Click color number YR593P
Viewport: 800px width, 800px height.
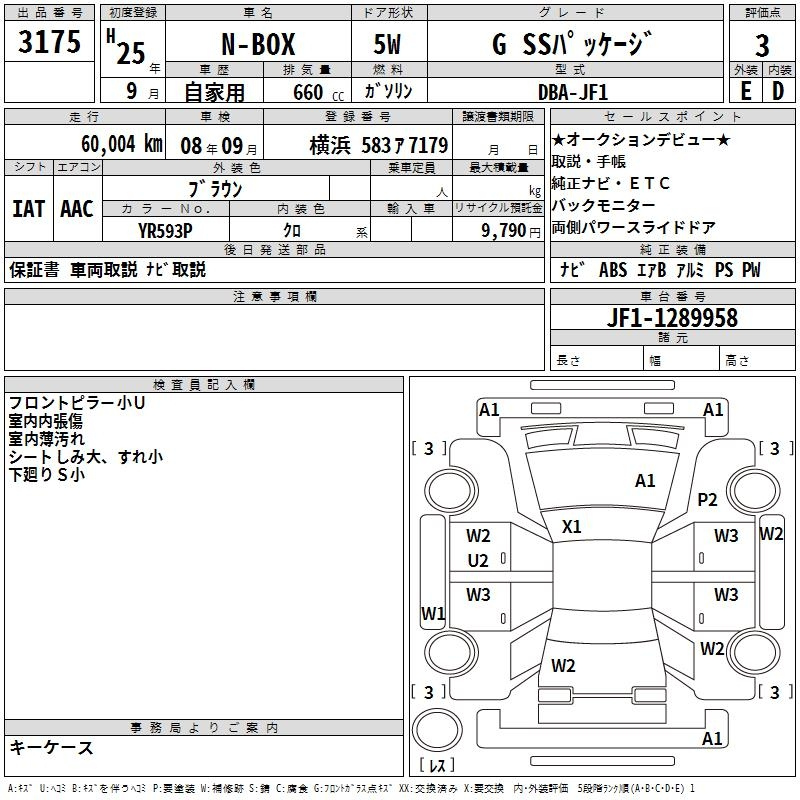pyautogui.click(x=165, y=231)
